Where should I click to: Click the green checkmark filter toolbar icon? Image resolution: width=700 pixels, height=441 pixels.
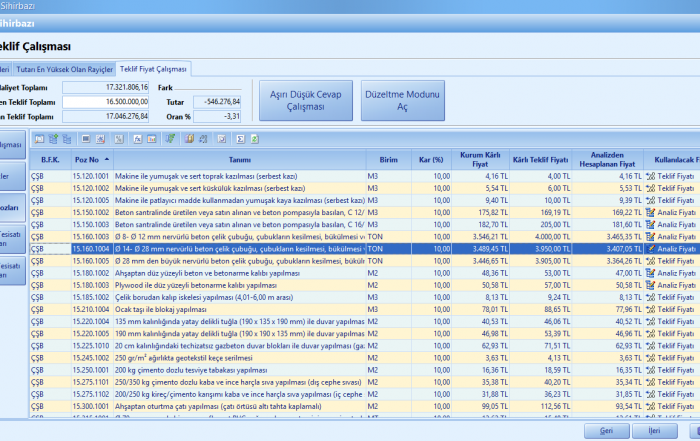click(170, 139)
